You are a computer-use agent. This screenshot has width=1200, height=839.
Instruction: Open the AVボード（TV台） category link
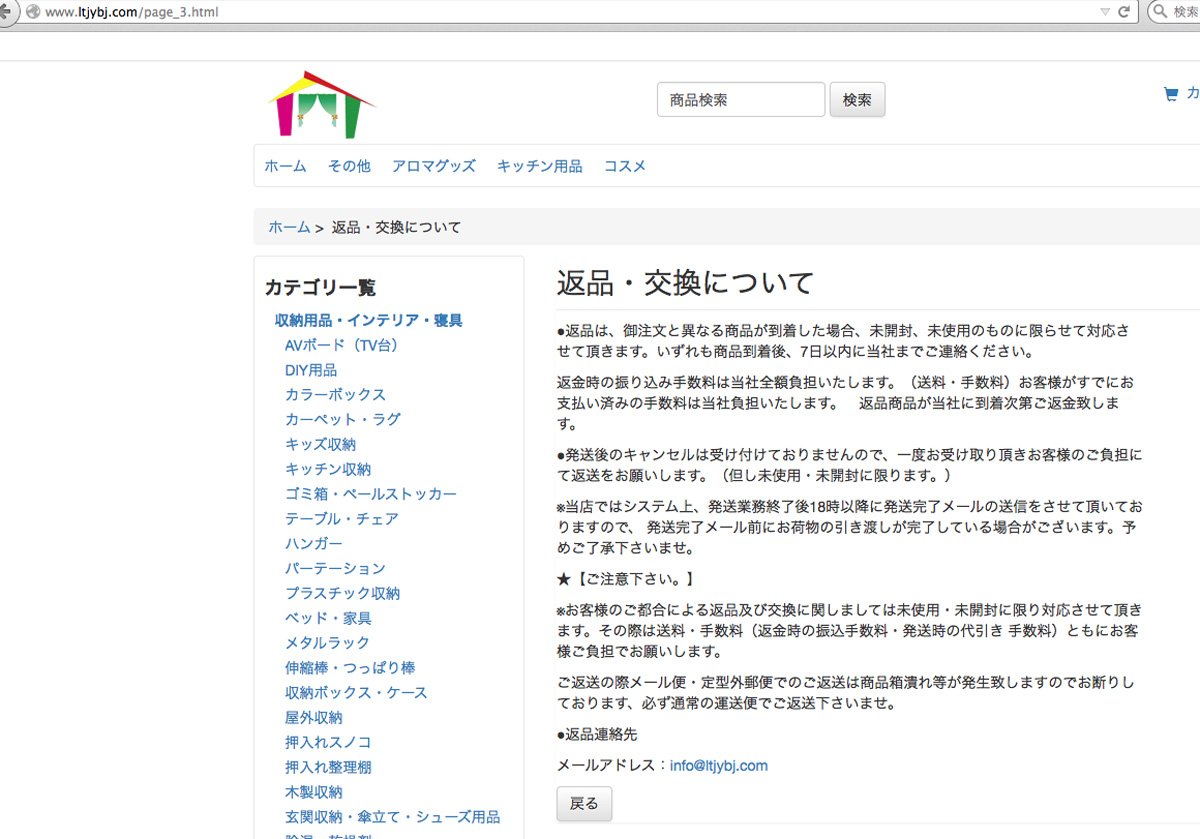[x=341, y=345]
